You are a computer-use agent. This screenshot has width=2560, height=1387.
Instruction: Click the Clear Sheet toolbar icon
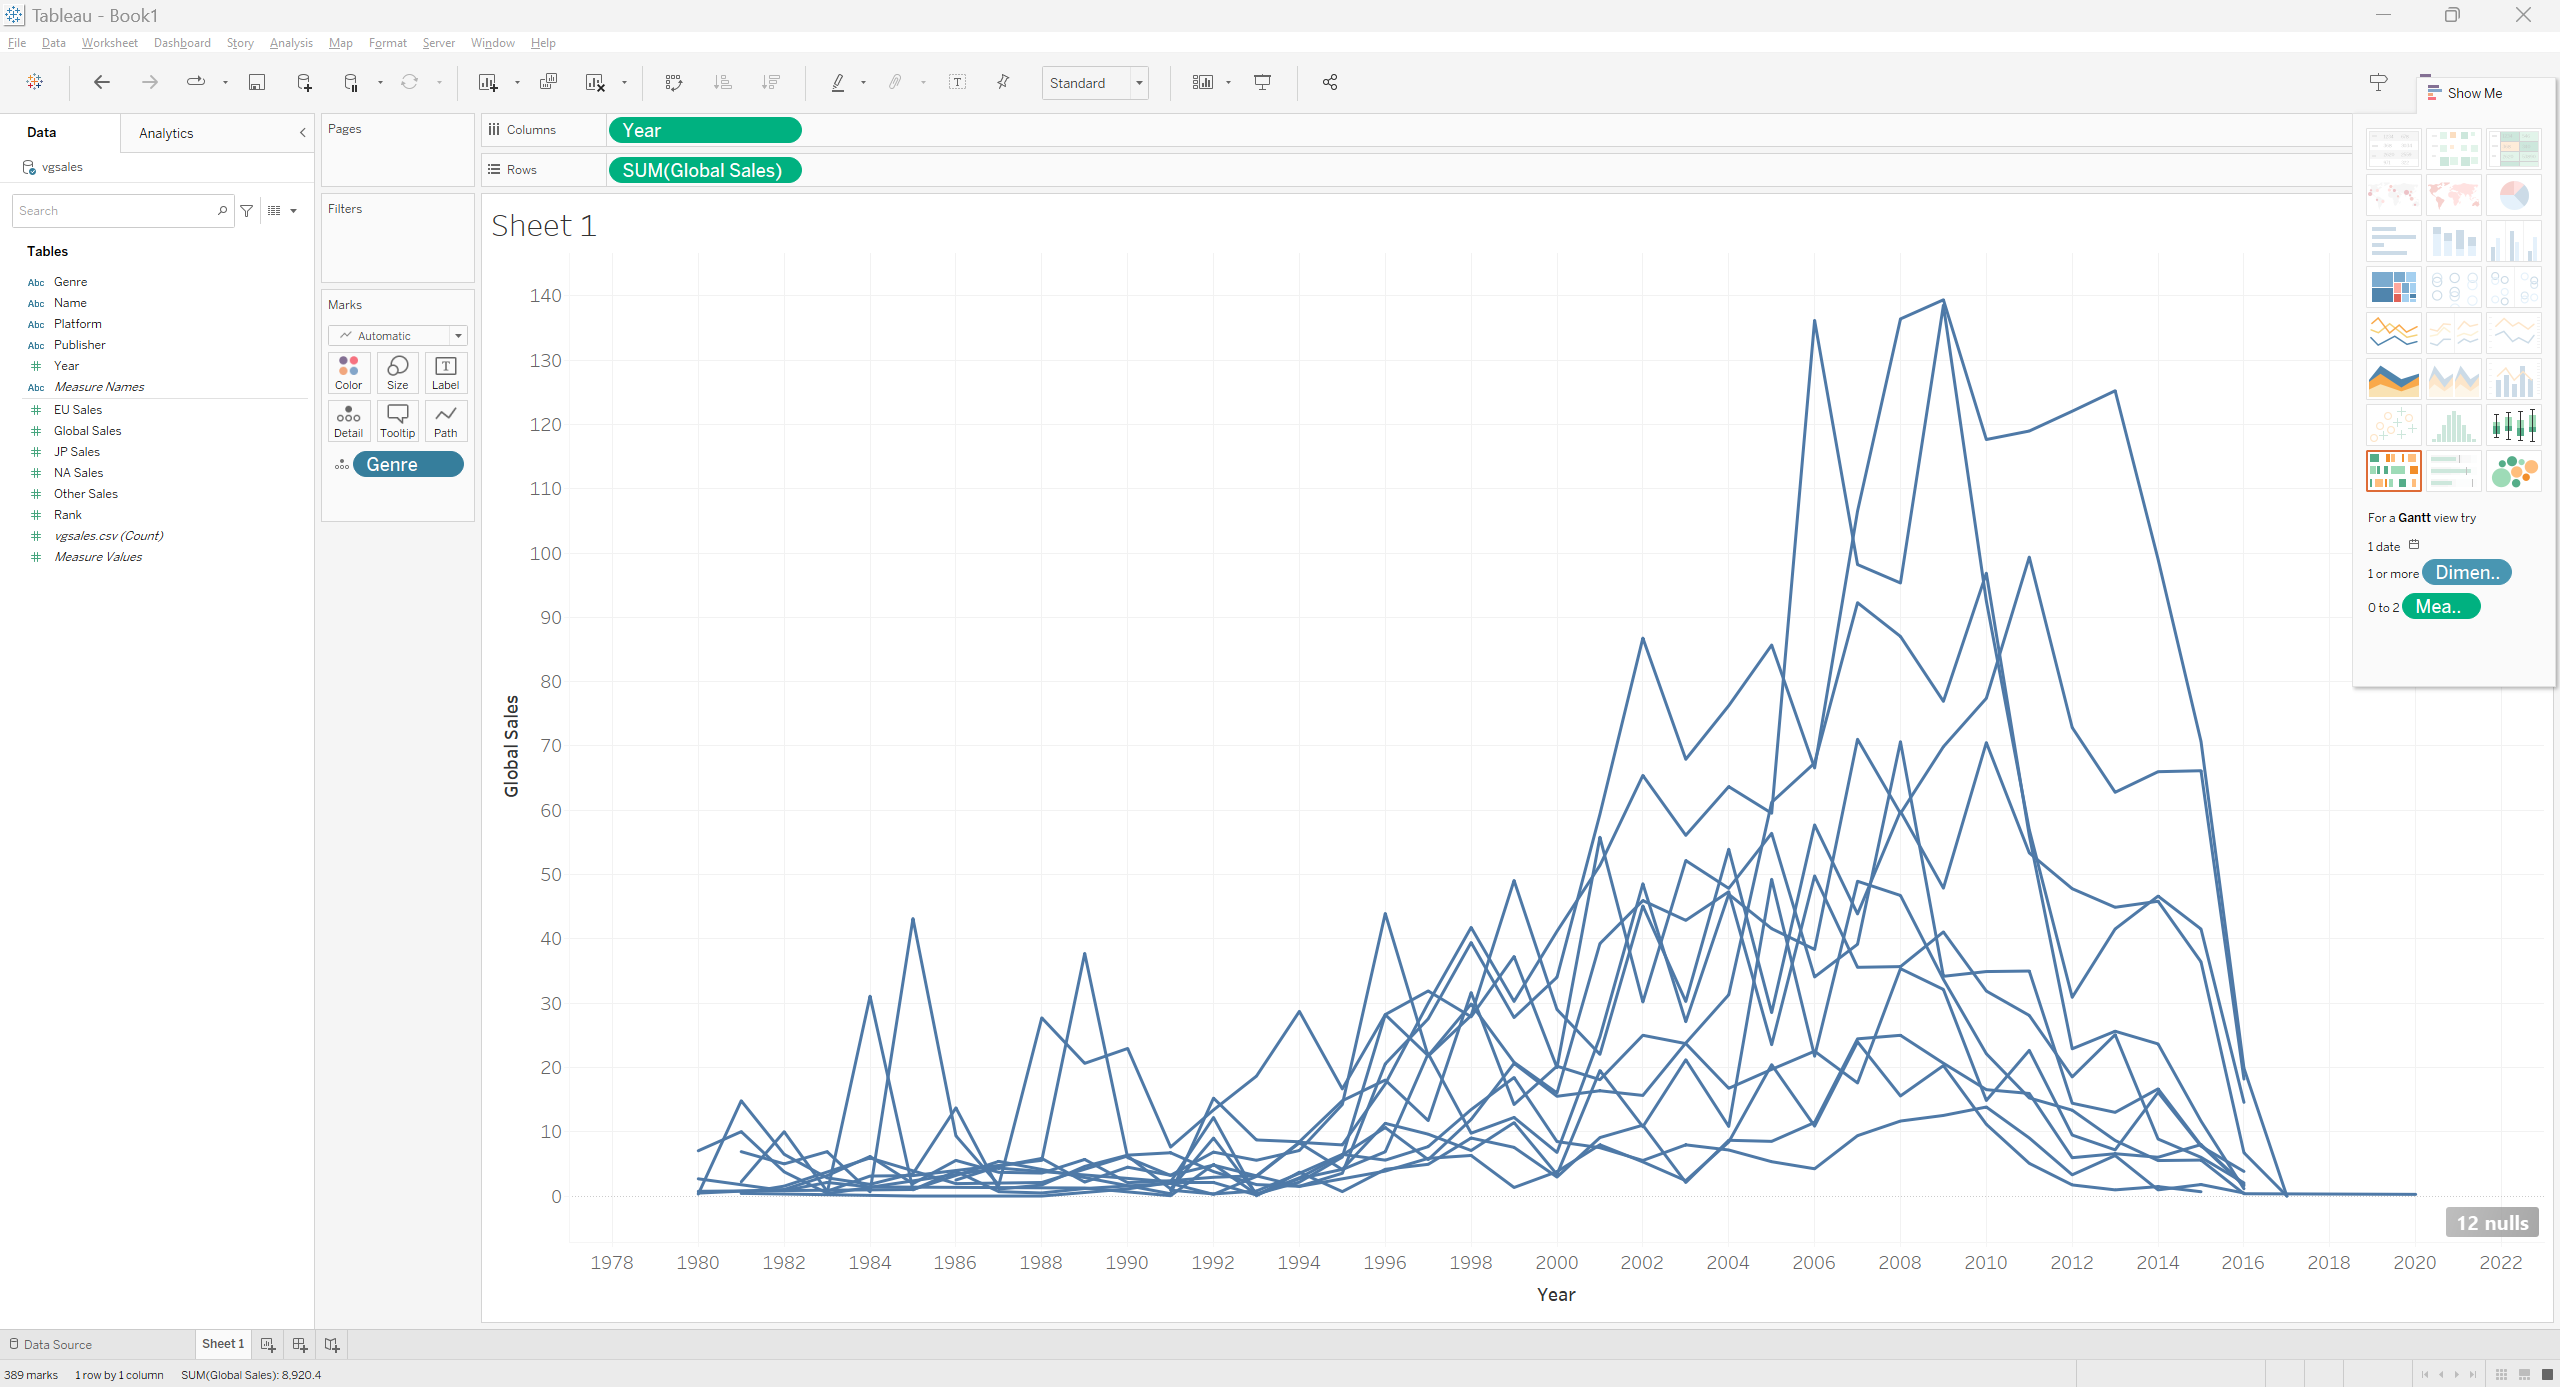coord(595,82)
